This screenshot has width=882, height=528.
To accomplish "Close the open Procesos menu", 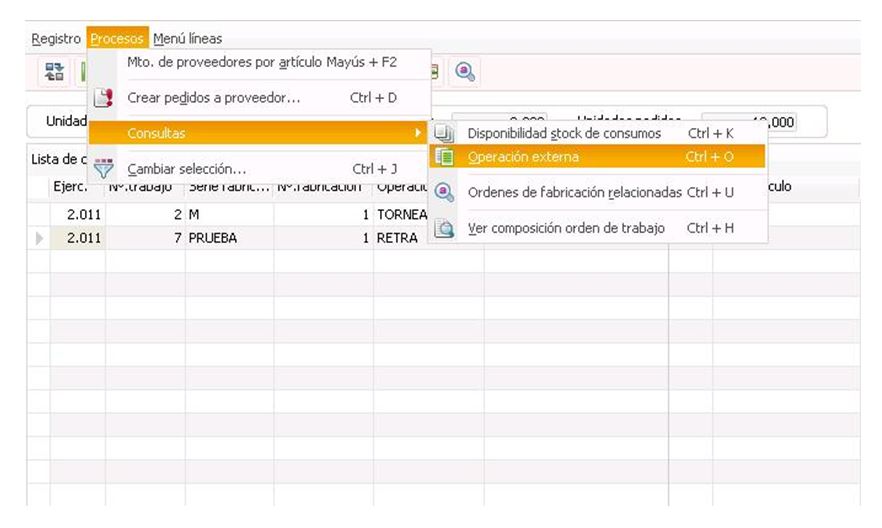I will pyautogui.click(x=117, y=39).
